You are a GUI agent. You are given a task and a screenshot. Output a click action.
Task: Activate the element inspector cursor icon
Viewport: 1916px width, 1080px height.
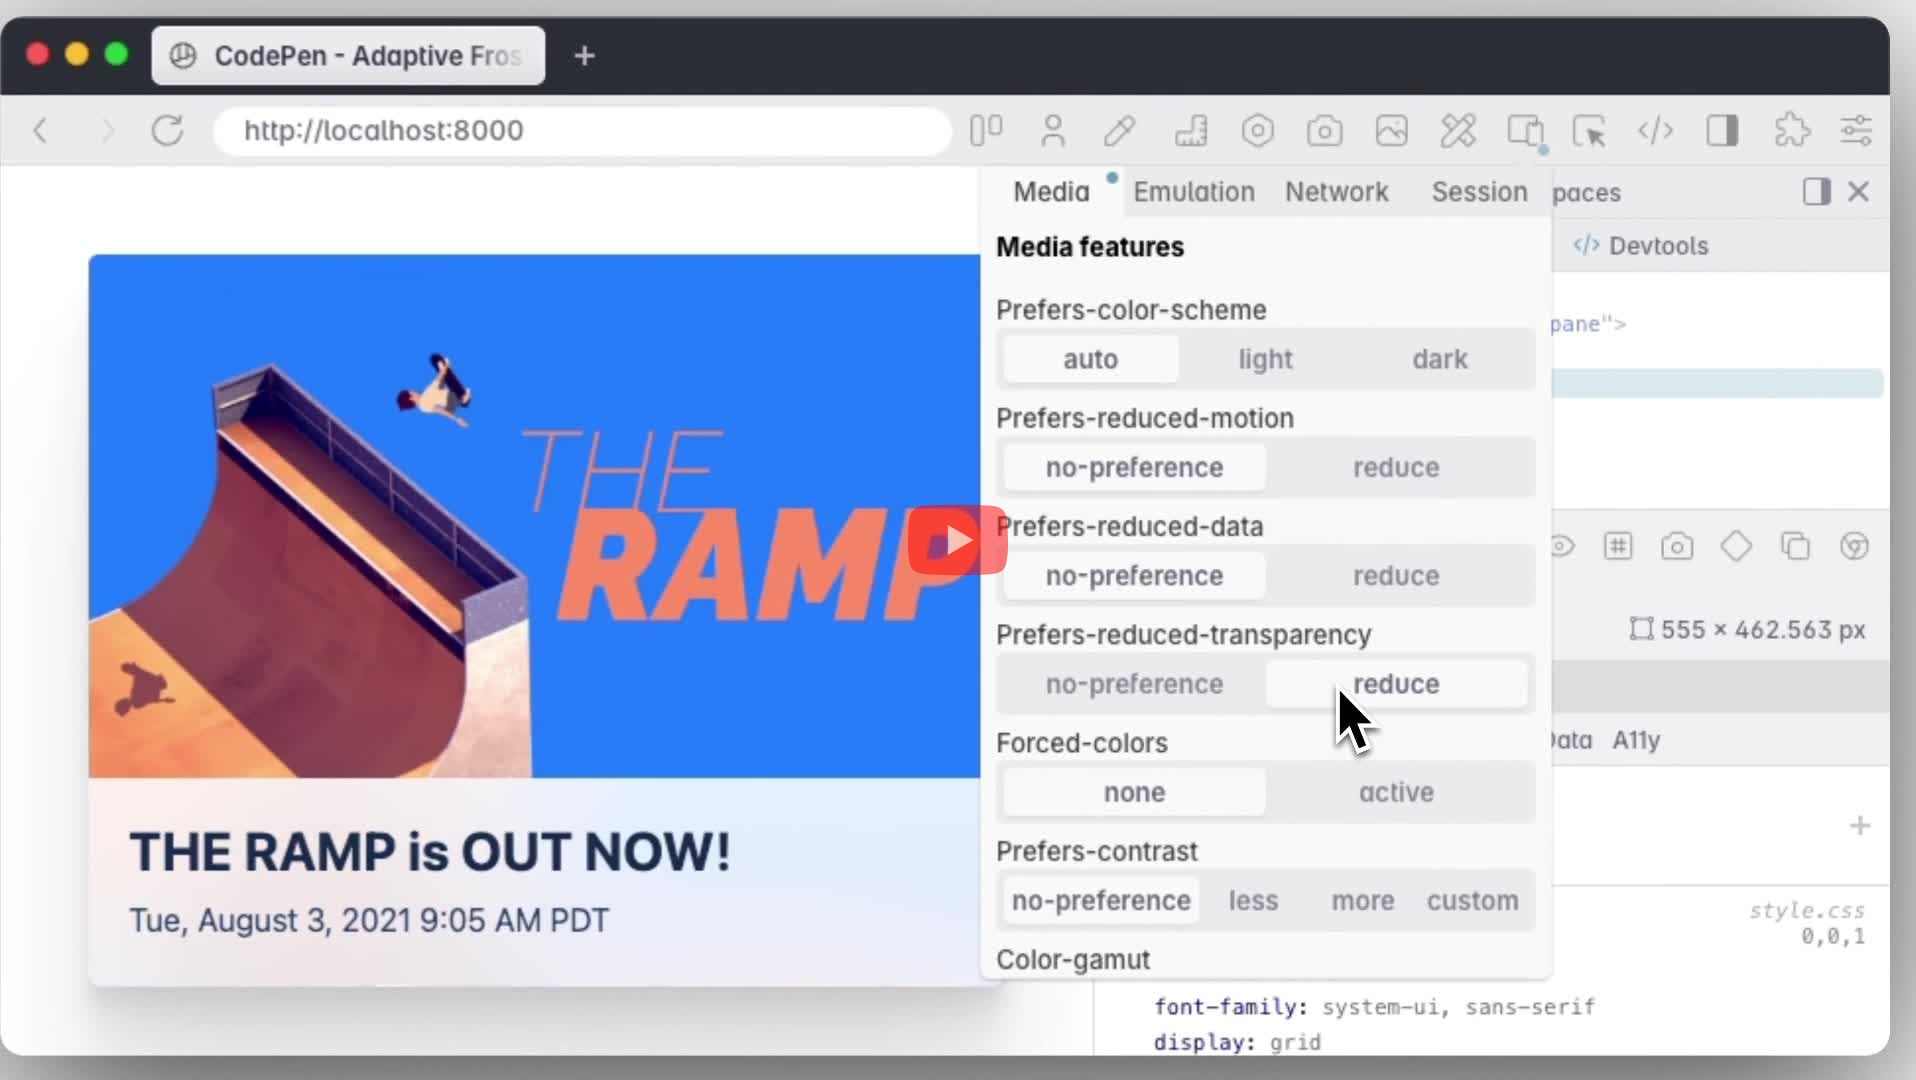[1589, 130]
